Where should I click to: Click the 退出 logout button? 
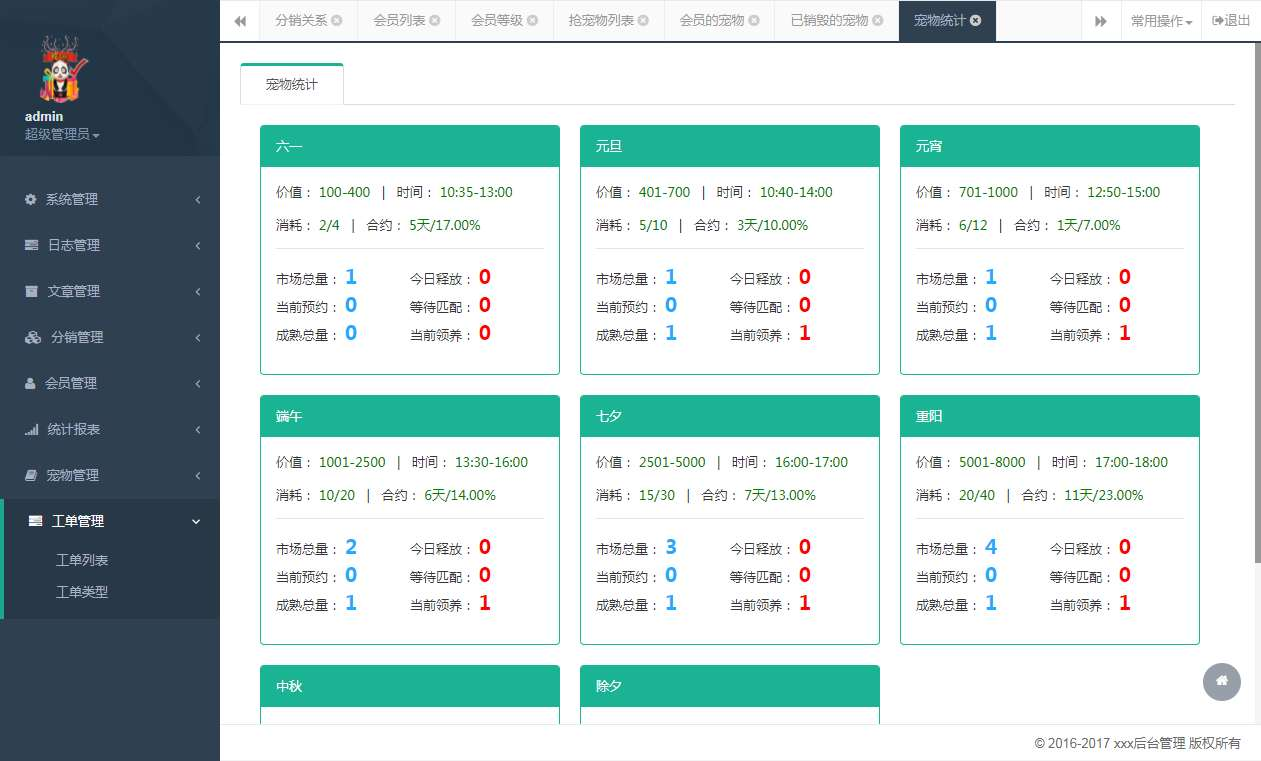point(1231,21)
